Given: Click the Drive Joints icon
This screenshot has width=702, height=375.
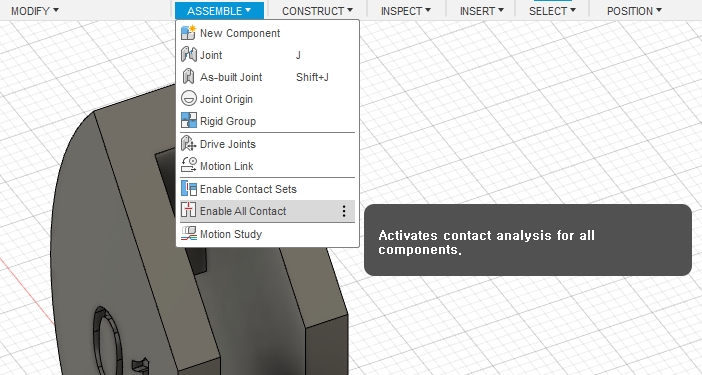Looking at the screenshot, I should pyautogui.click(x=188, y=144).
